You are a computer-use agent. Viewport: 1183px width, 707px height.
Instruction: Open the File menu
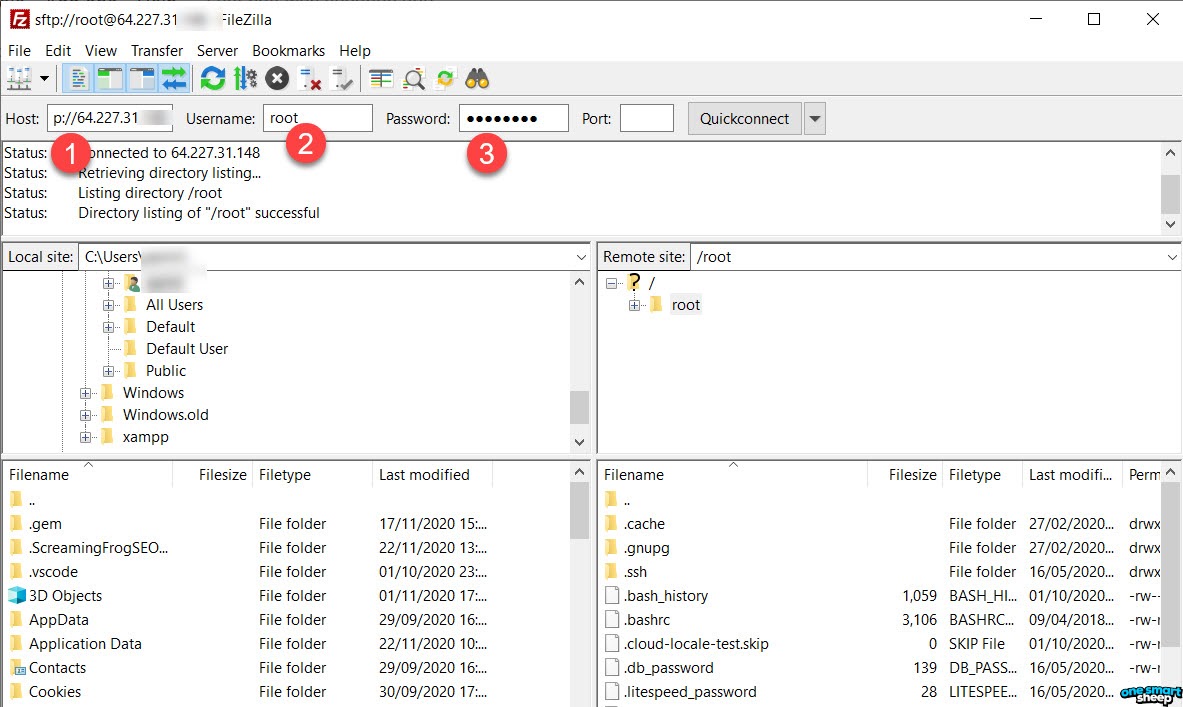pos(19,51)
